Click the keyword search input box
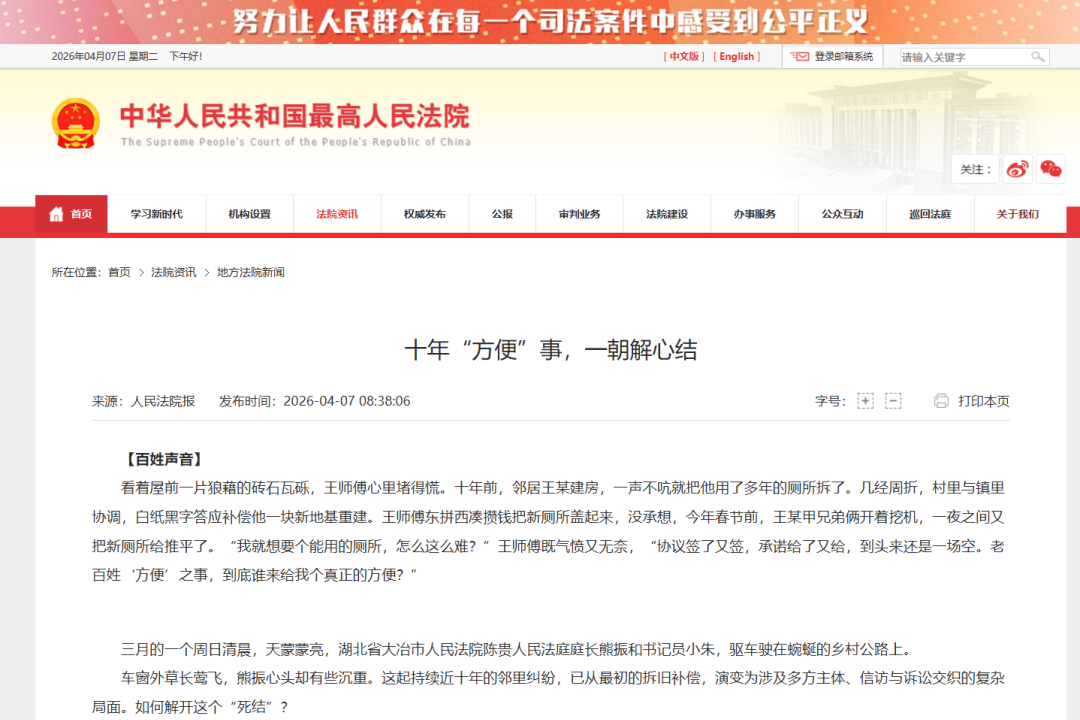This screenshot has height=720, width=1080. coord(960,56)
